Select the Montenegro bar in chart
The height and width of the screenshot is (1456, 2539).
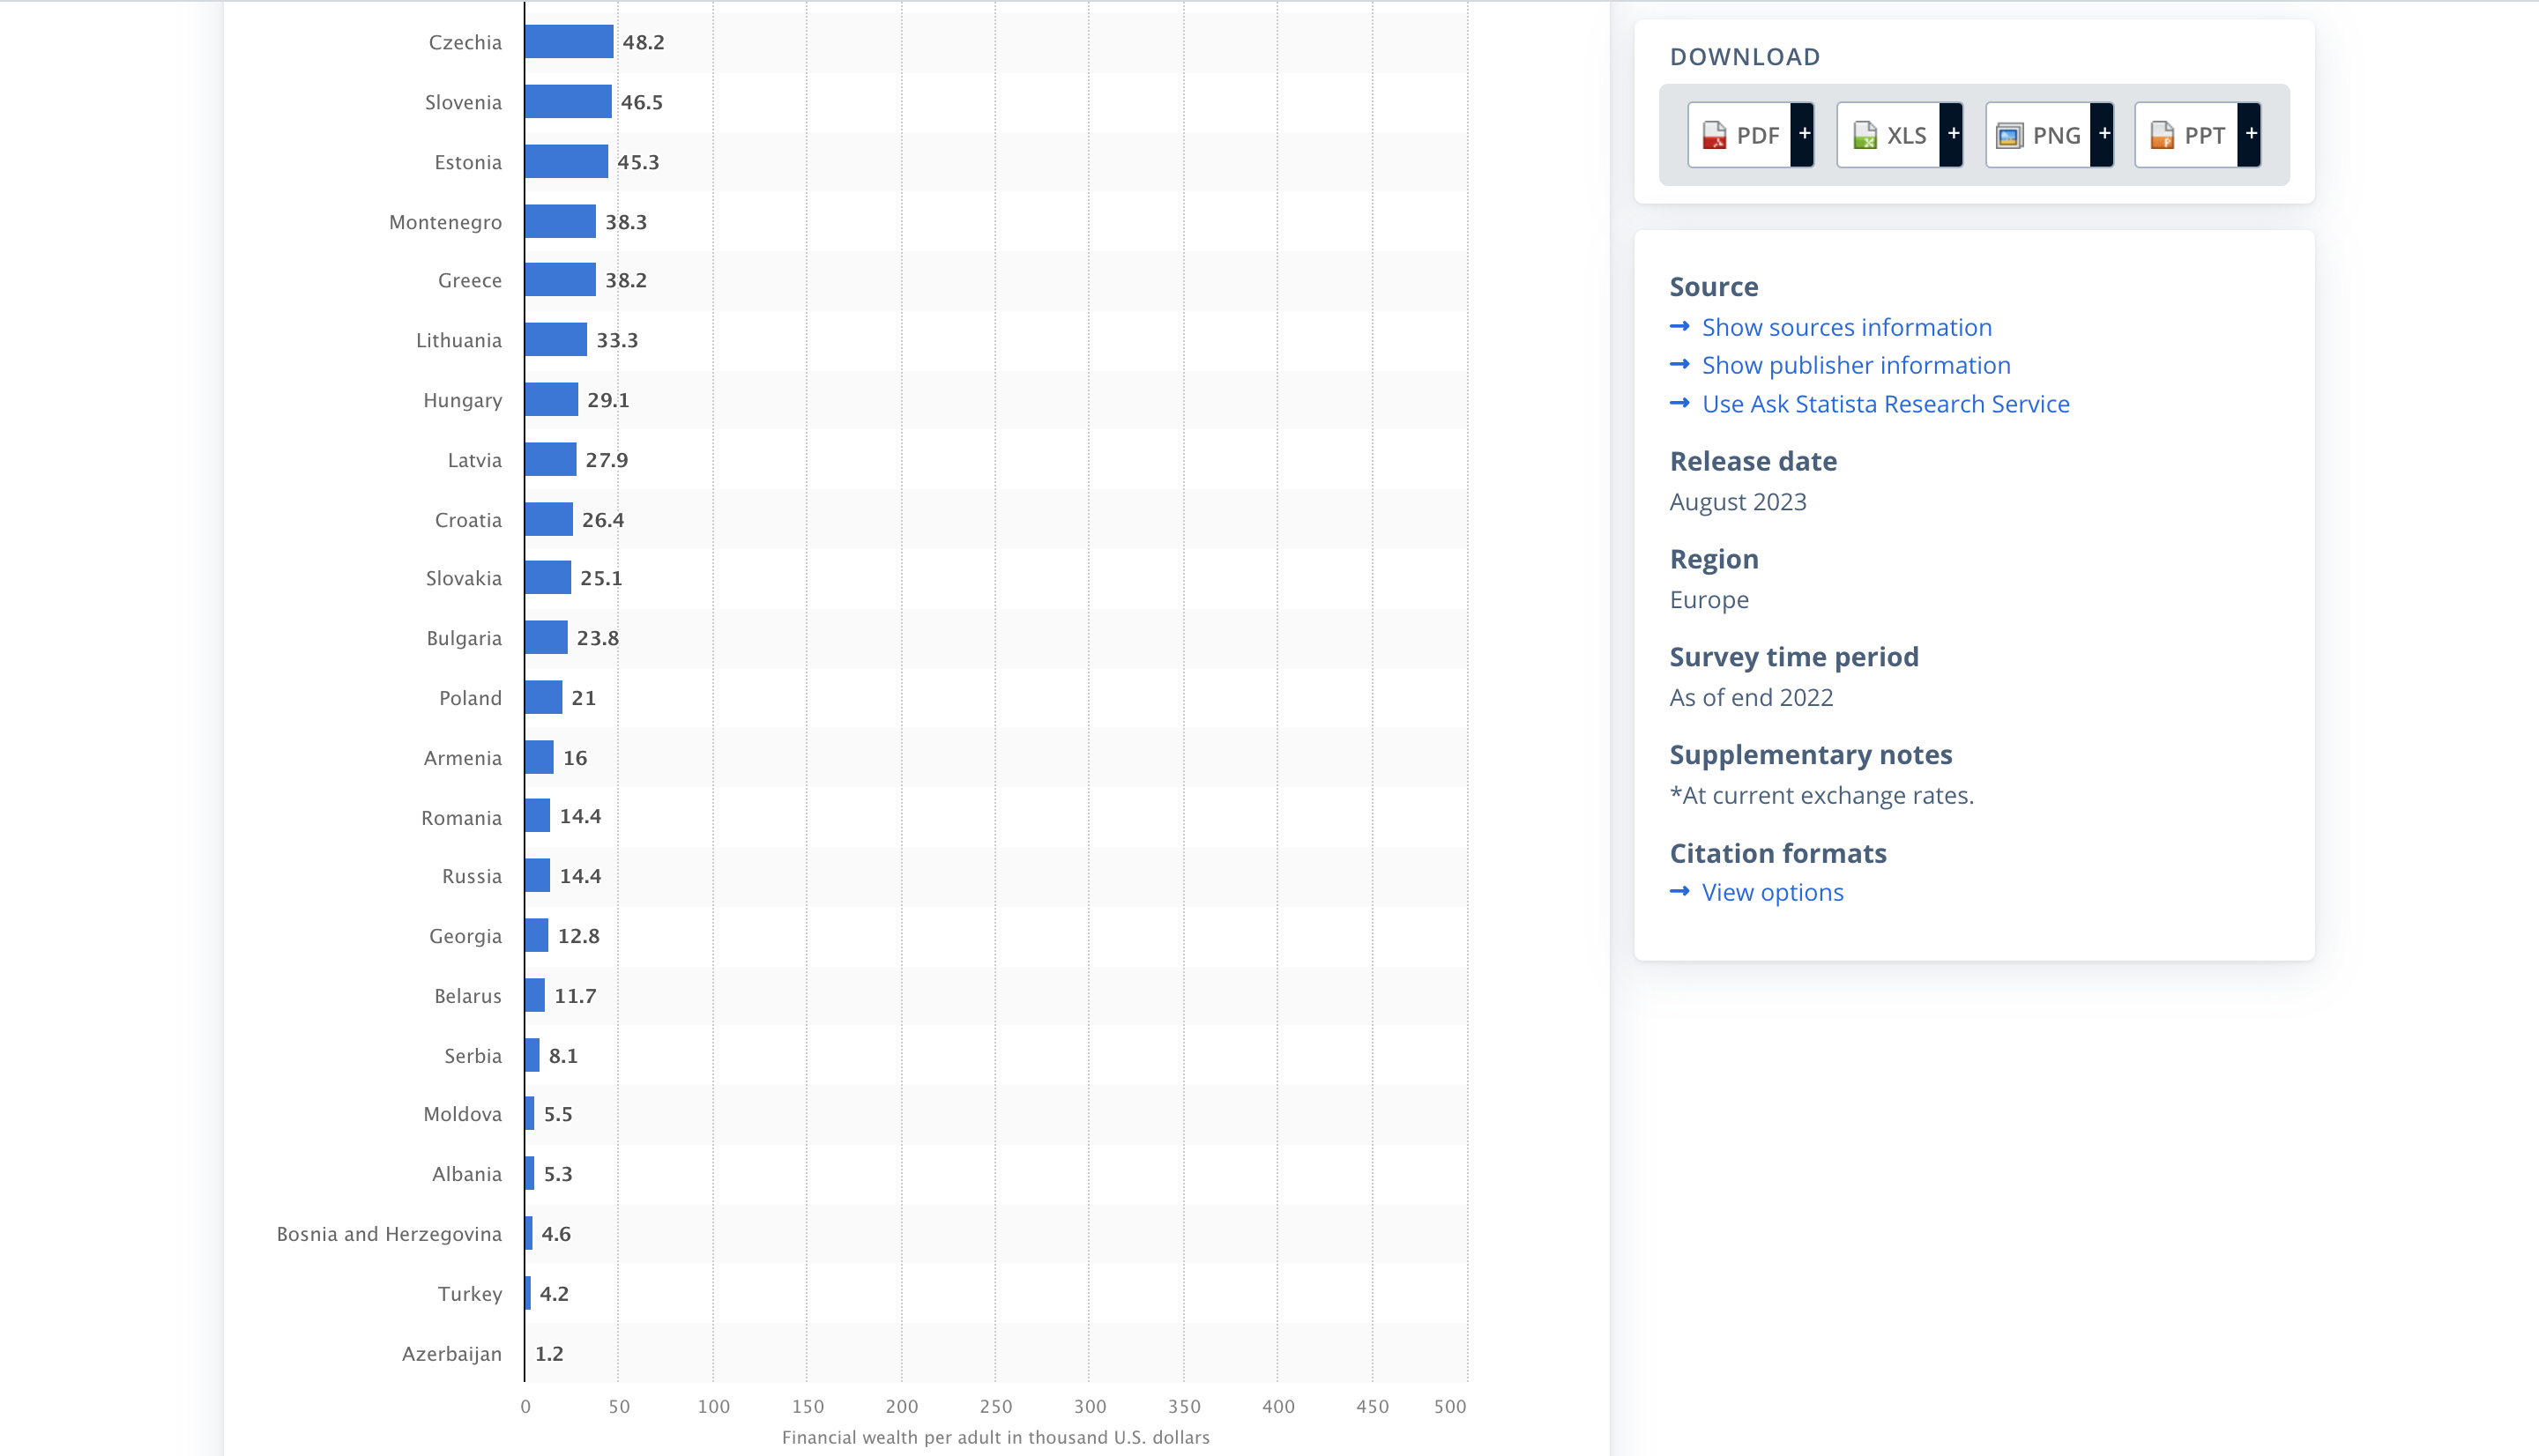tap(560, 221)
